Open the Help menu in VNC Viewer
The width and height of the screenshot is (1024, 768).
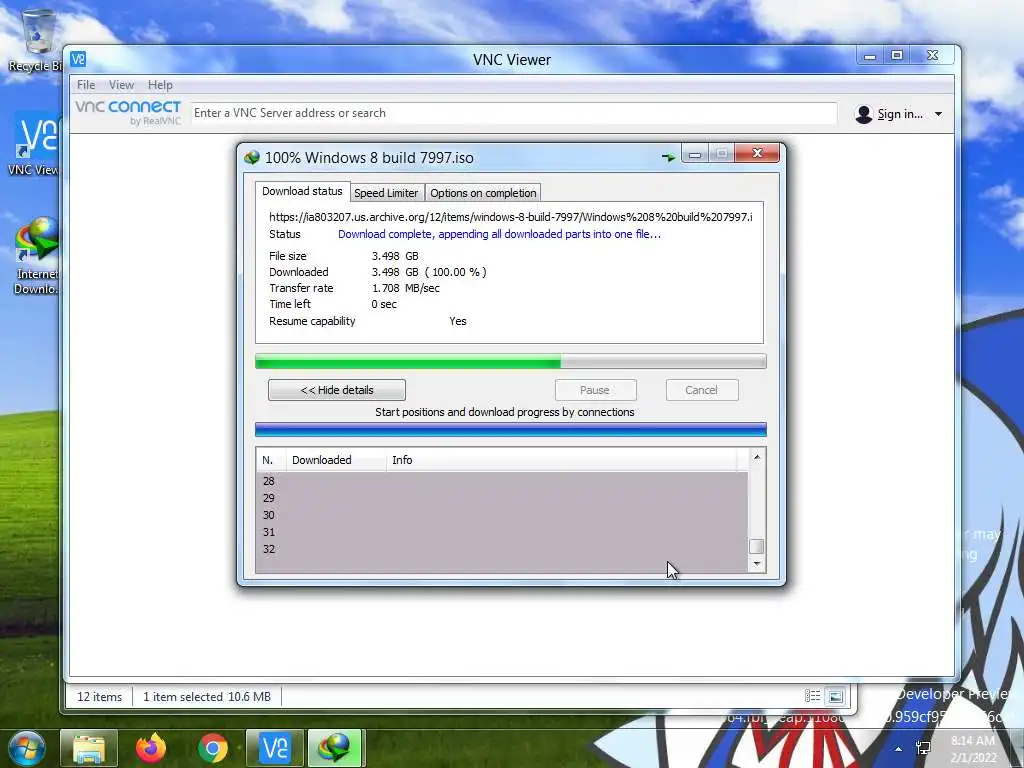[x=160, y=85]
